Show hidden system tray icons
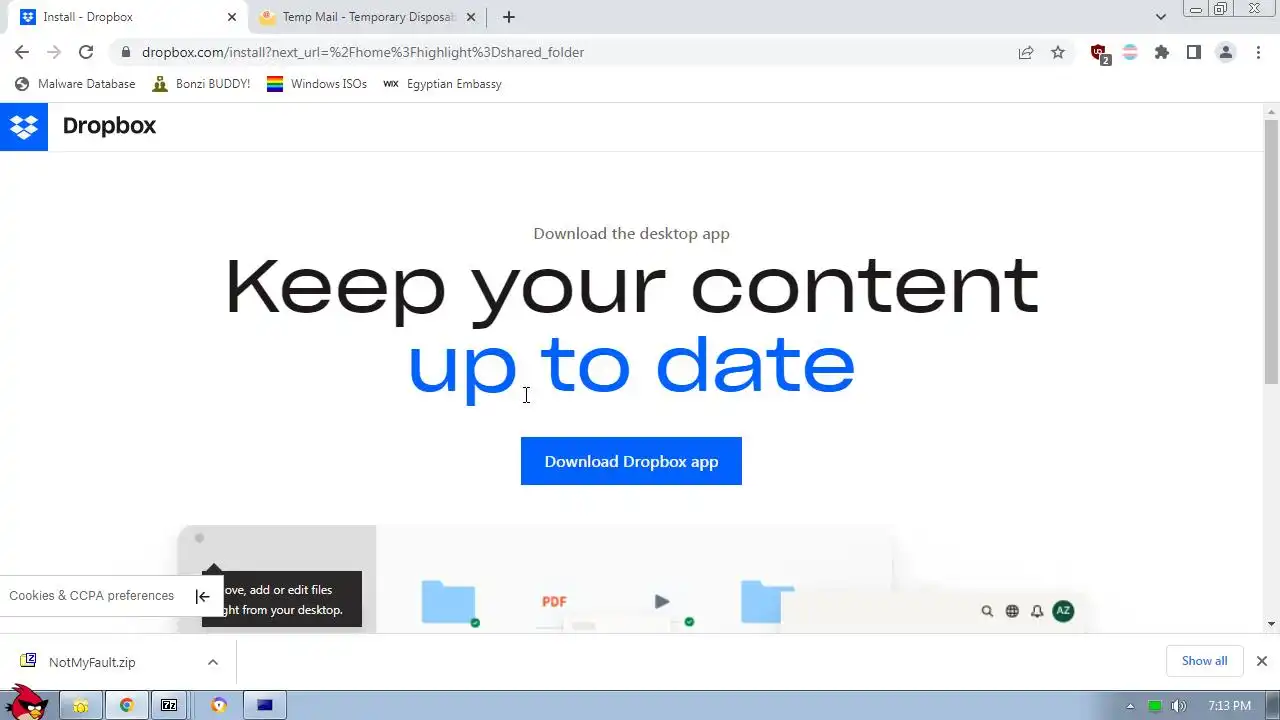This screenshot has height=720, width=1280. (x=1130, y=707)
